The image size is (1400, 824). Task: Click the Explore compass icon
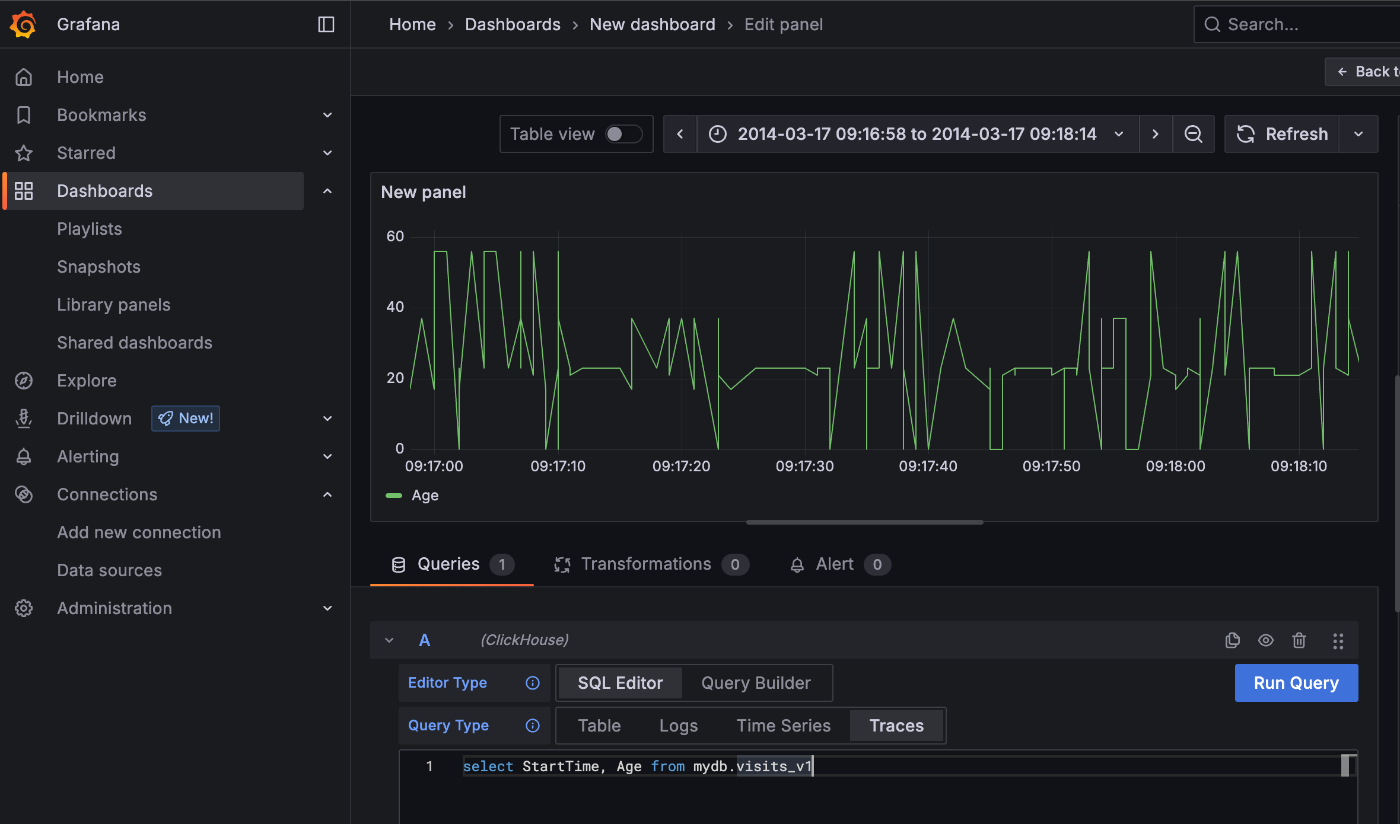(x=24, y=381)
